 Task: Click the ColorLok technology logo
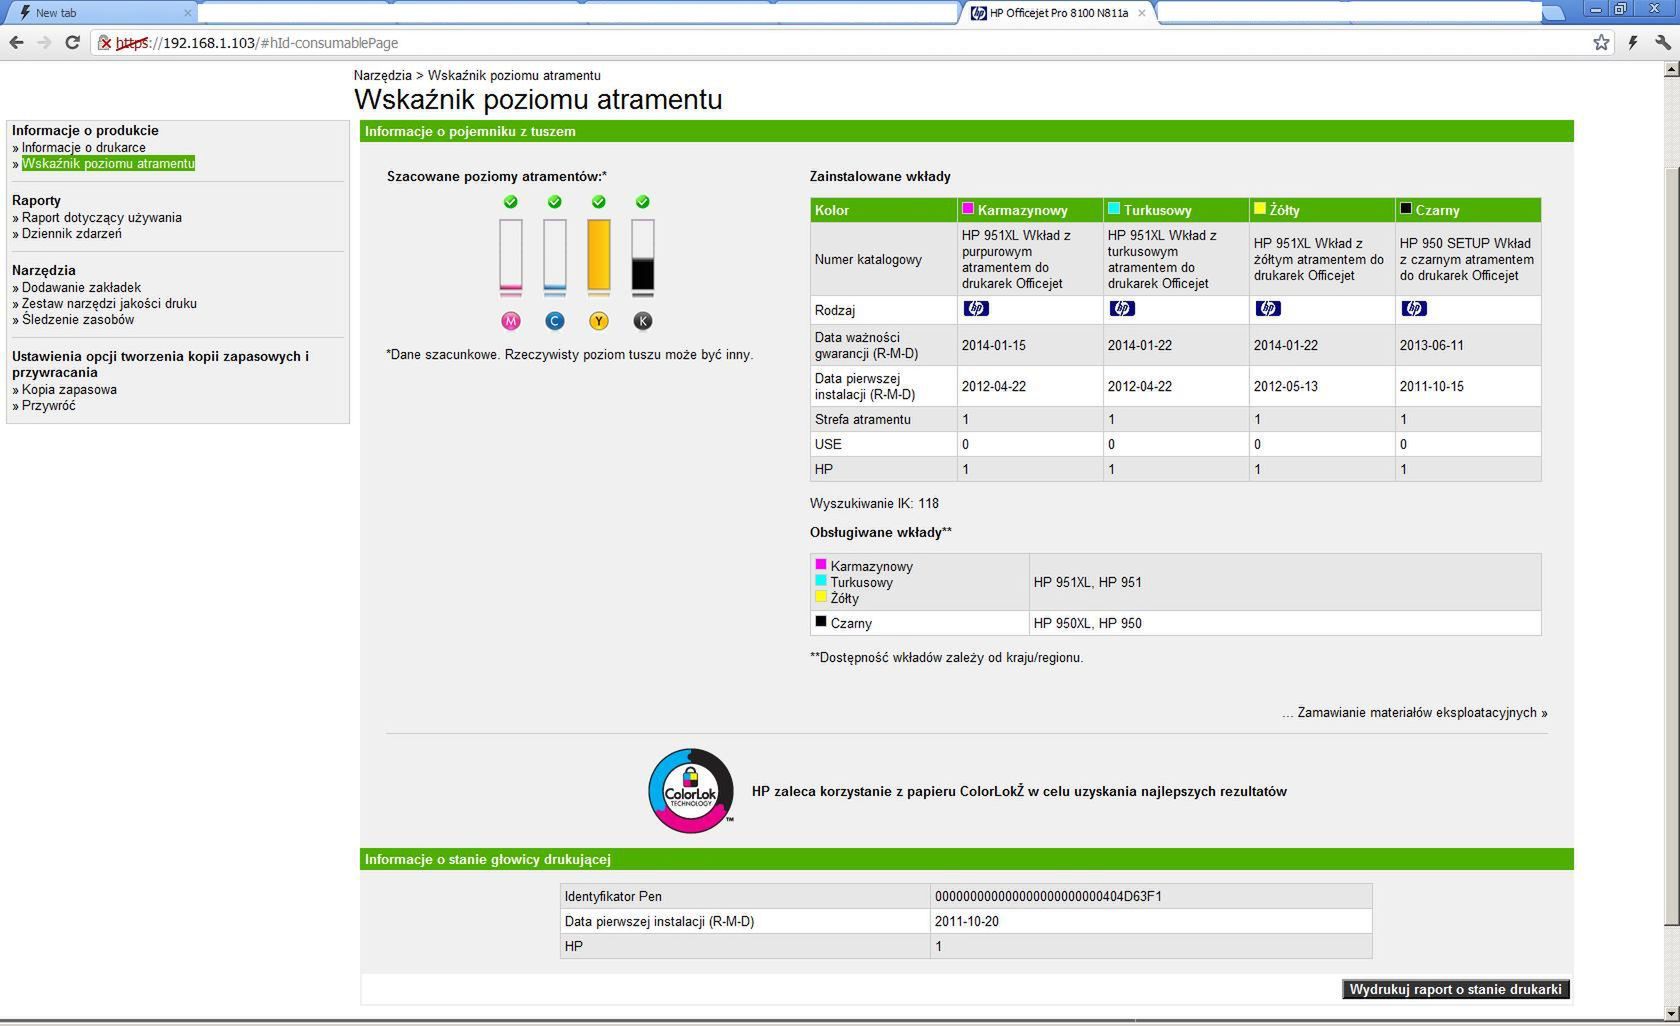point(691,791)
